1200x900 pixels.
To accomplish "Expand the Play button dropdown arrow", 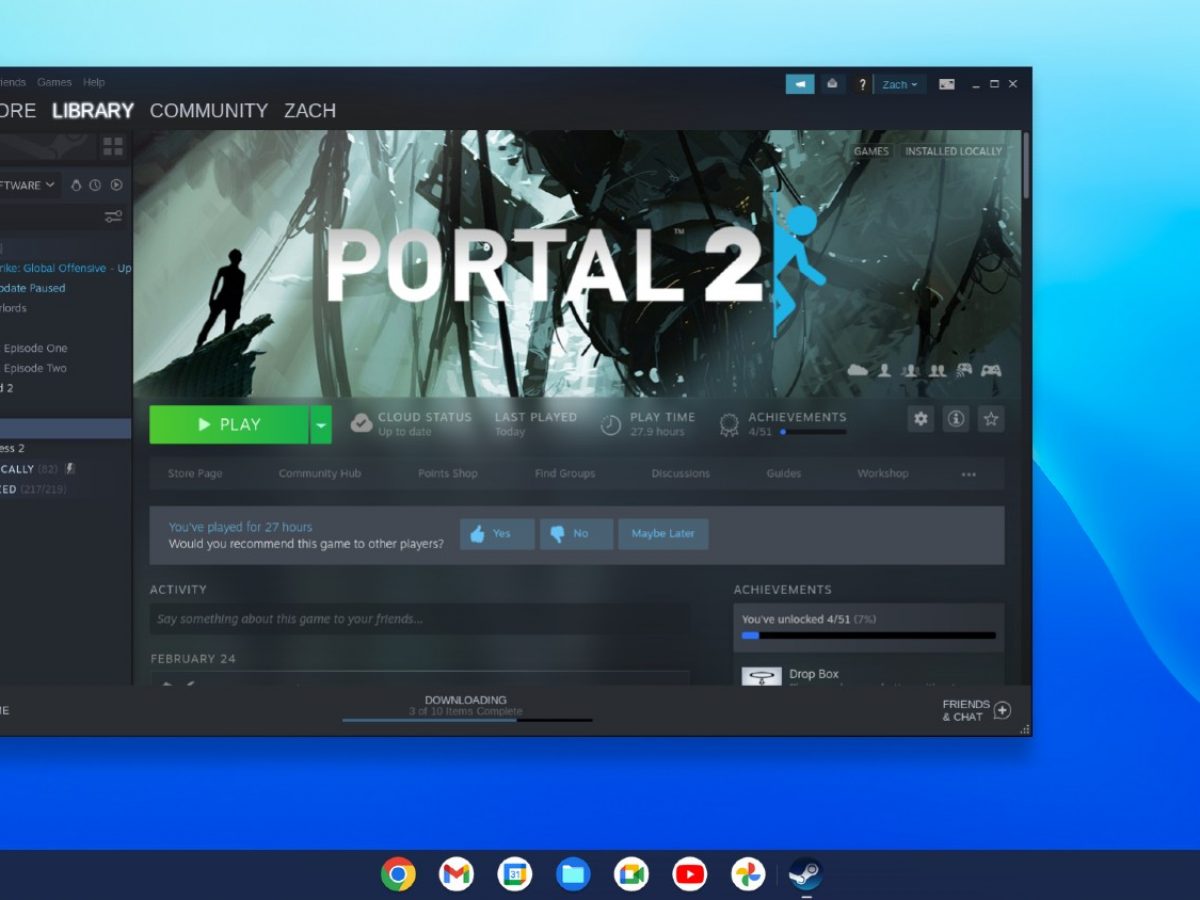I will pyautogui.click(x=321, y=425).
